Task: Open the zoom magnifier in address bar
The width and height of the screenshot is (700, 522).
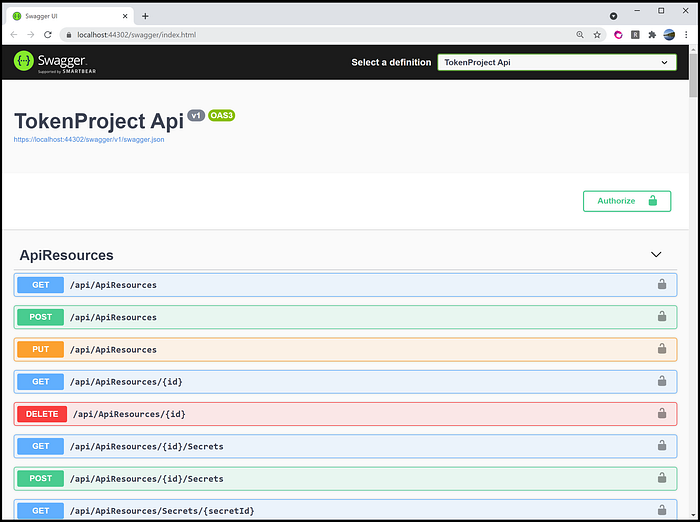Action: (x=580, y=35)
